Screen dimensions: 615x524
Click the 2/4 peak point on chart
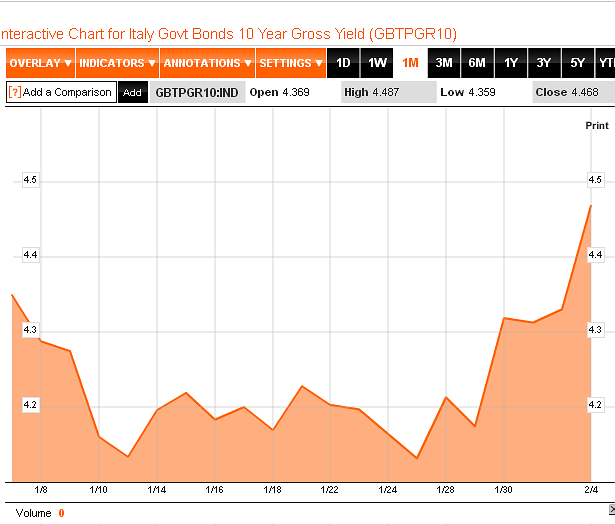(x=591, y=205)
